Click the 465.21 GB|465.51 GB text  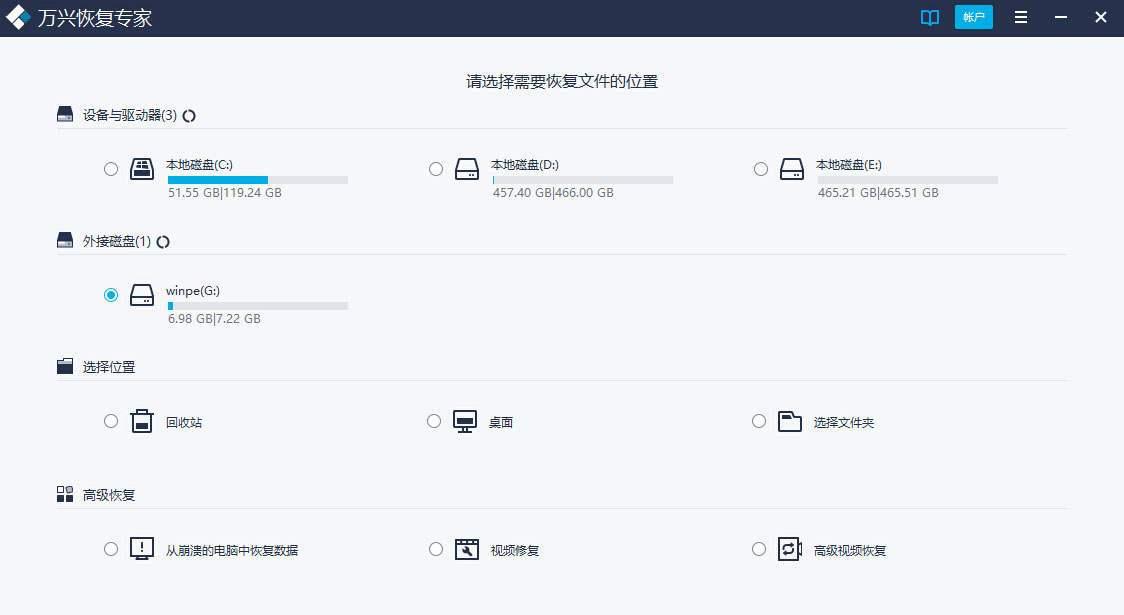(877, 193)
